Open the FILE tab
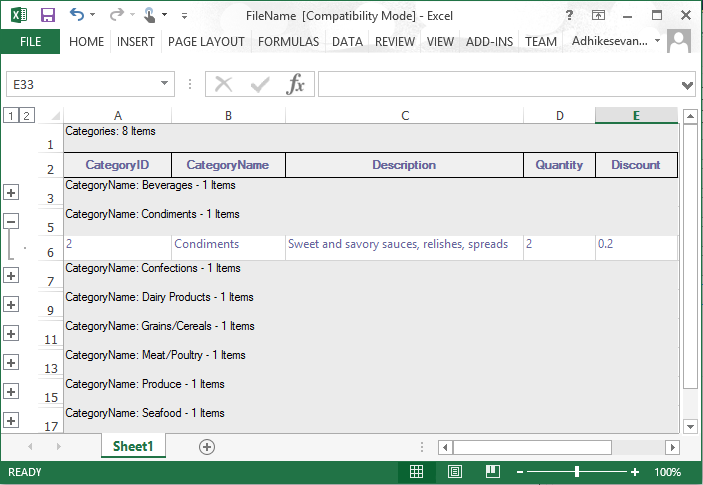This screenshot has width=703, height=485. [30, 42]
